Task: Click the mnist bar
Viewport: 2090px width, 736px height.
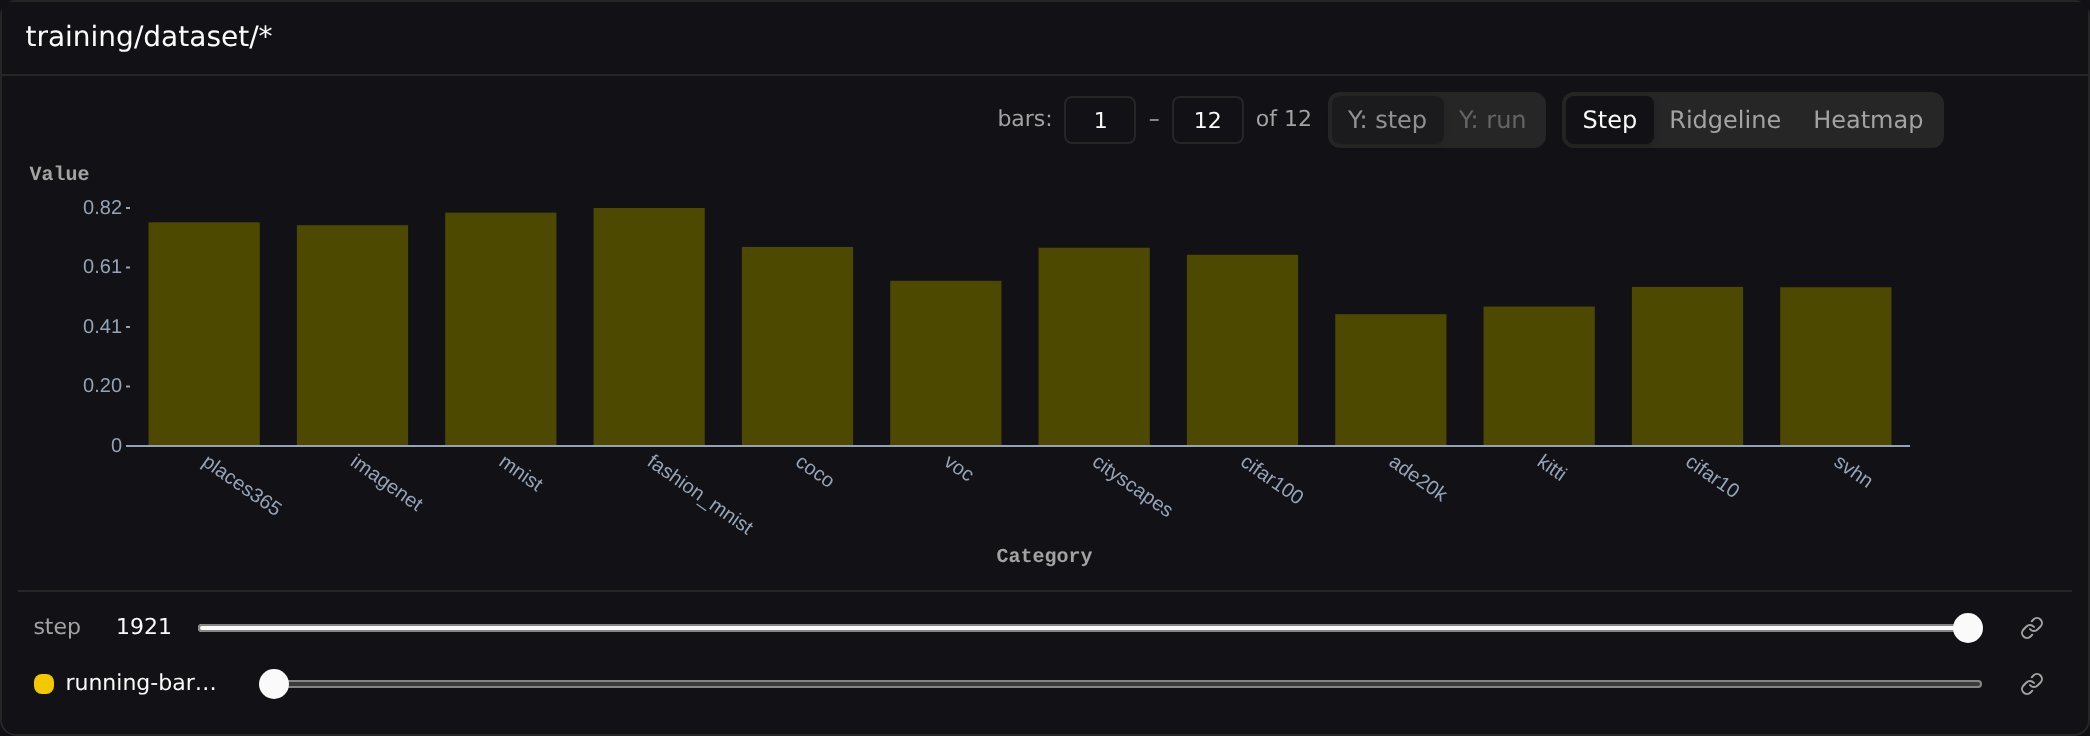Action: (x=501, y=329)
